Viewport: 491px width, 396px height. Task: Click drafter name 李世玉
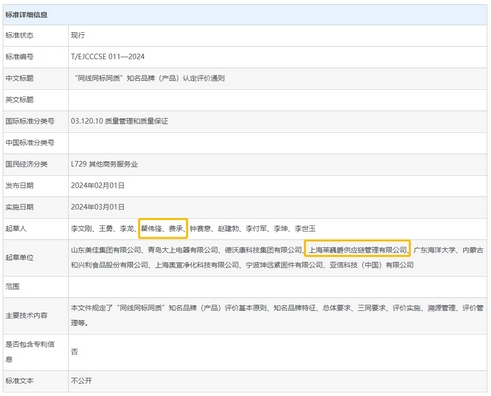click(305, 229)
